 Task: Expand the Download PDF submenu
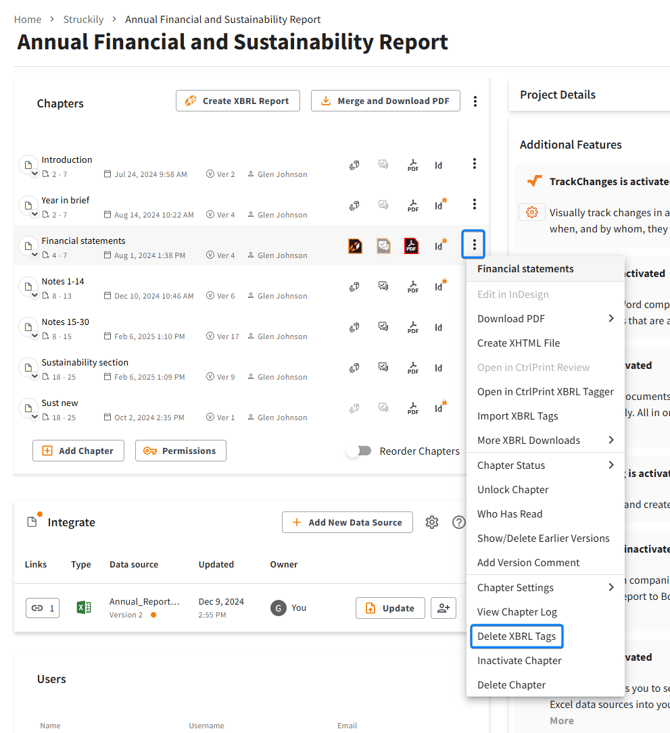545,319
